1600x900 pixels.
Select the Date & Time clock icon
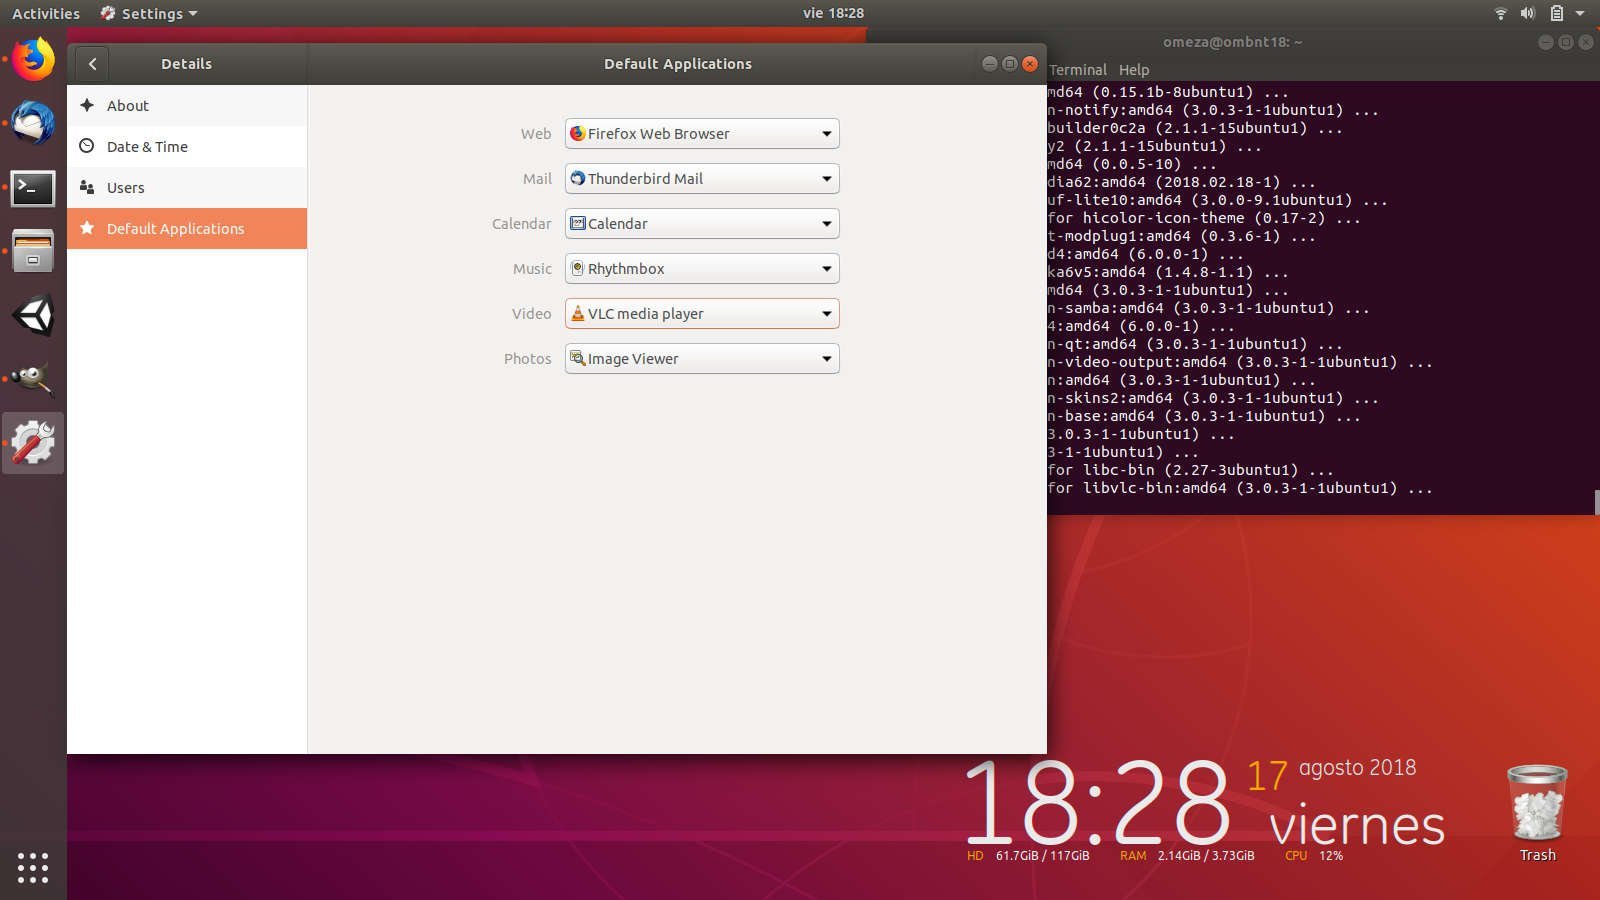pos(87,146)
